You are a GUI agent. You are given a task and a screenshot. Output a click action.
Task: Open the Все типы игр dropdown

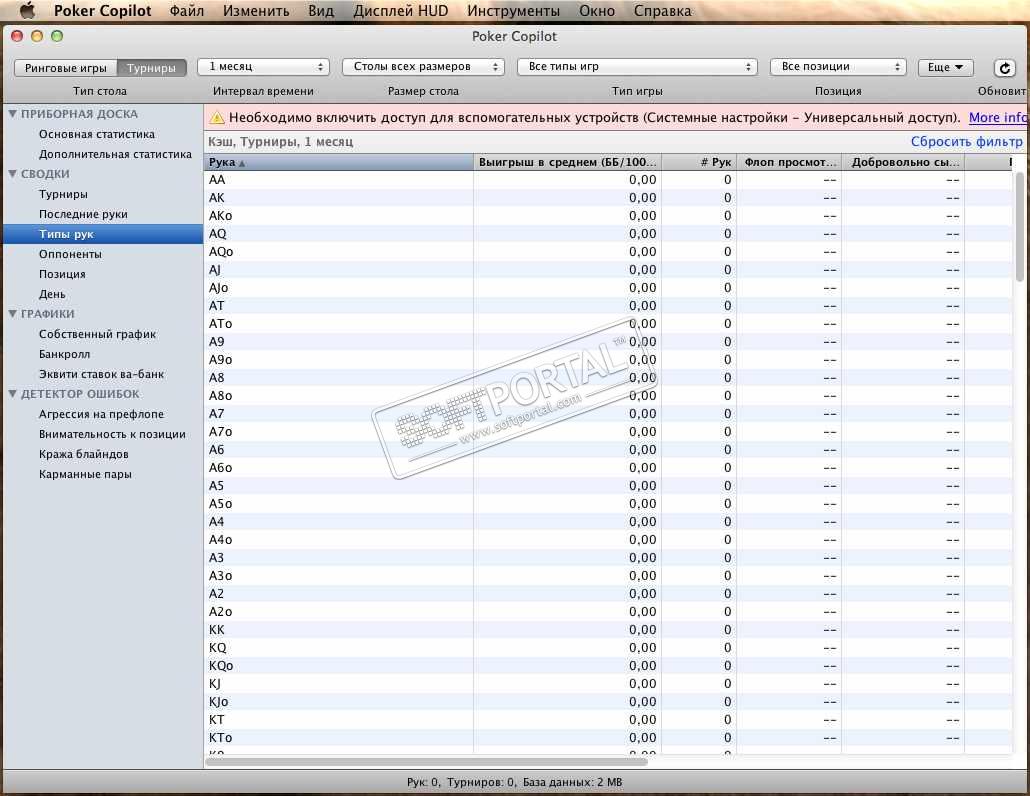(x=637, y=67)
